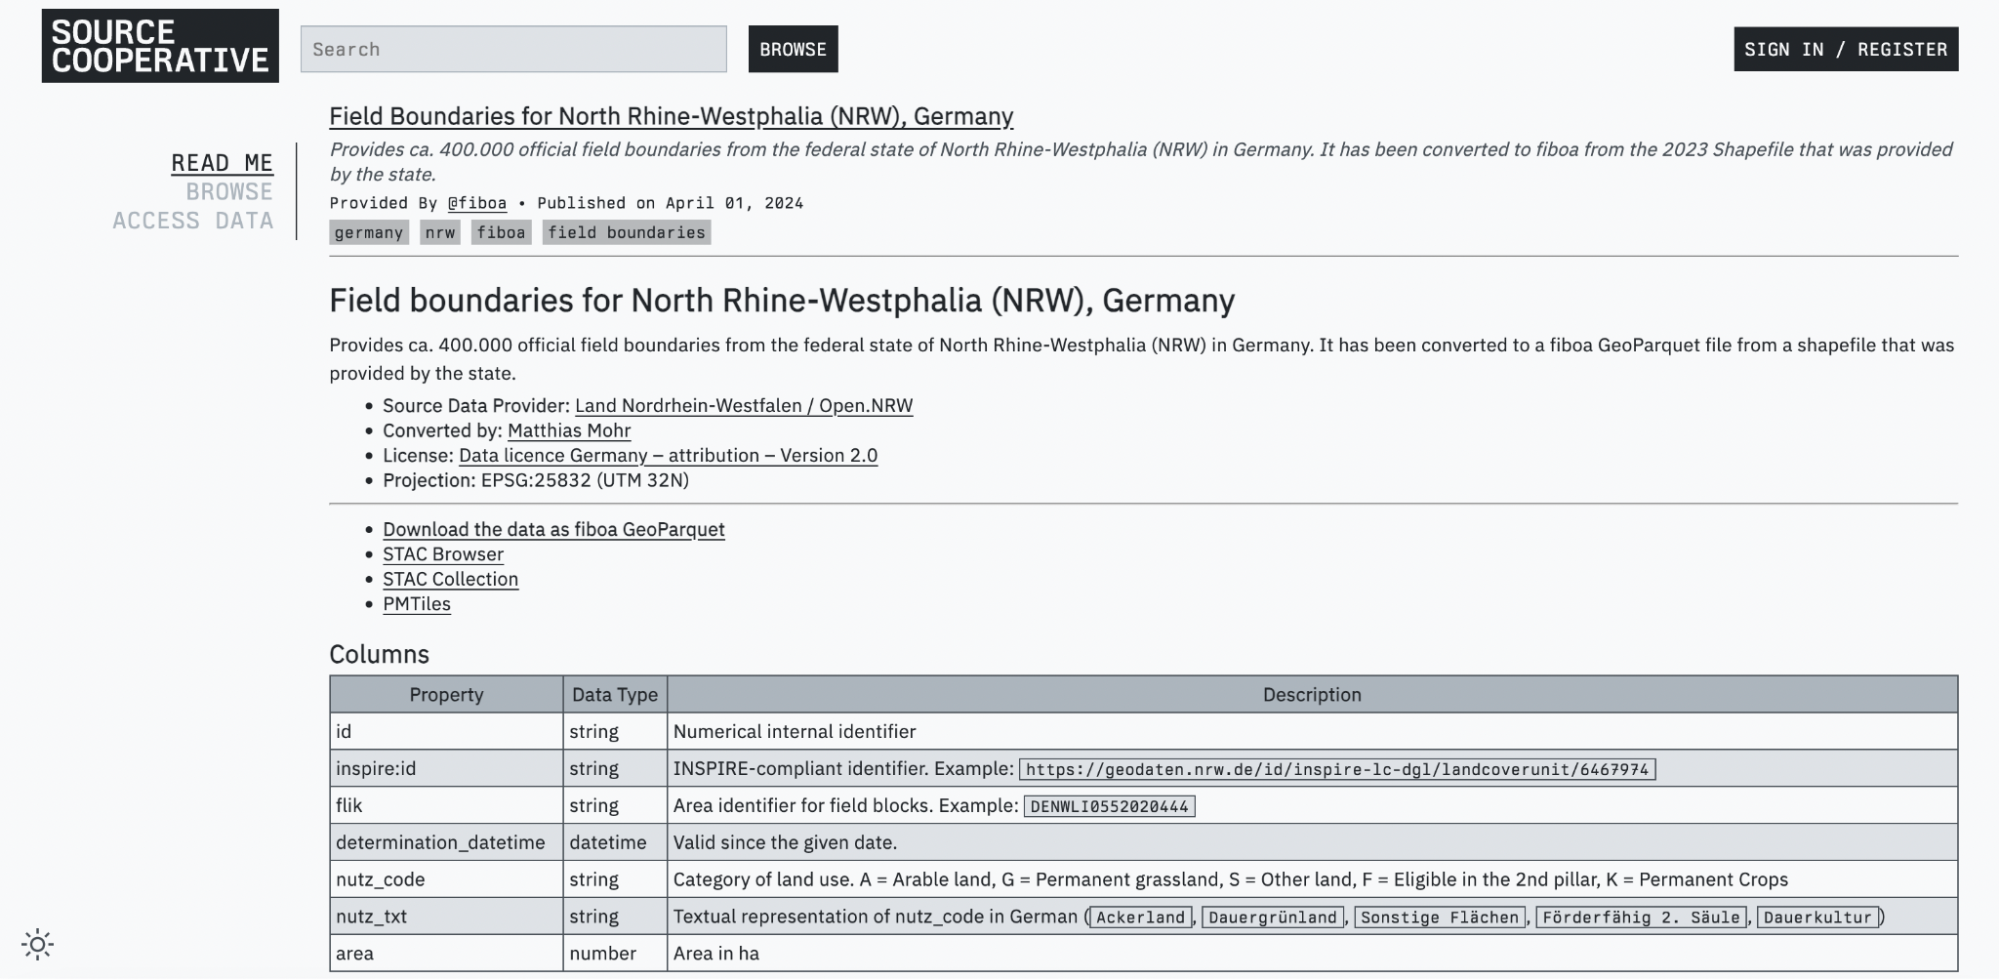The image size is (1999, 980).
Task: Click the Source Cooperative logo
Action: 159,44
